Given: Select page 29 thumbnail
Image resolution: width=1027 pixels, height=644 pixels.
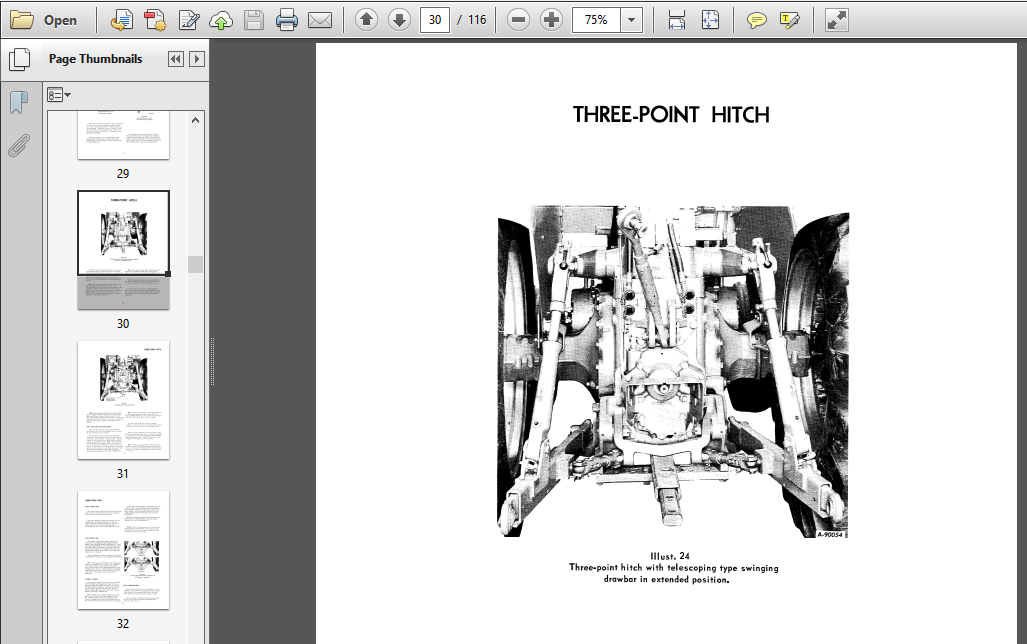Looking at the screenshot, I should click(x=123, y=135).
